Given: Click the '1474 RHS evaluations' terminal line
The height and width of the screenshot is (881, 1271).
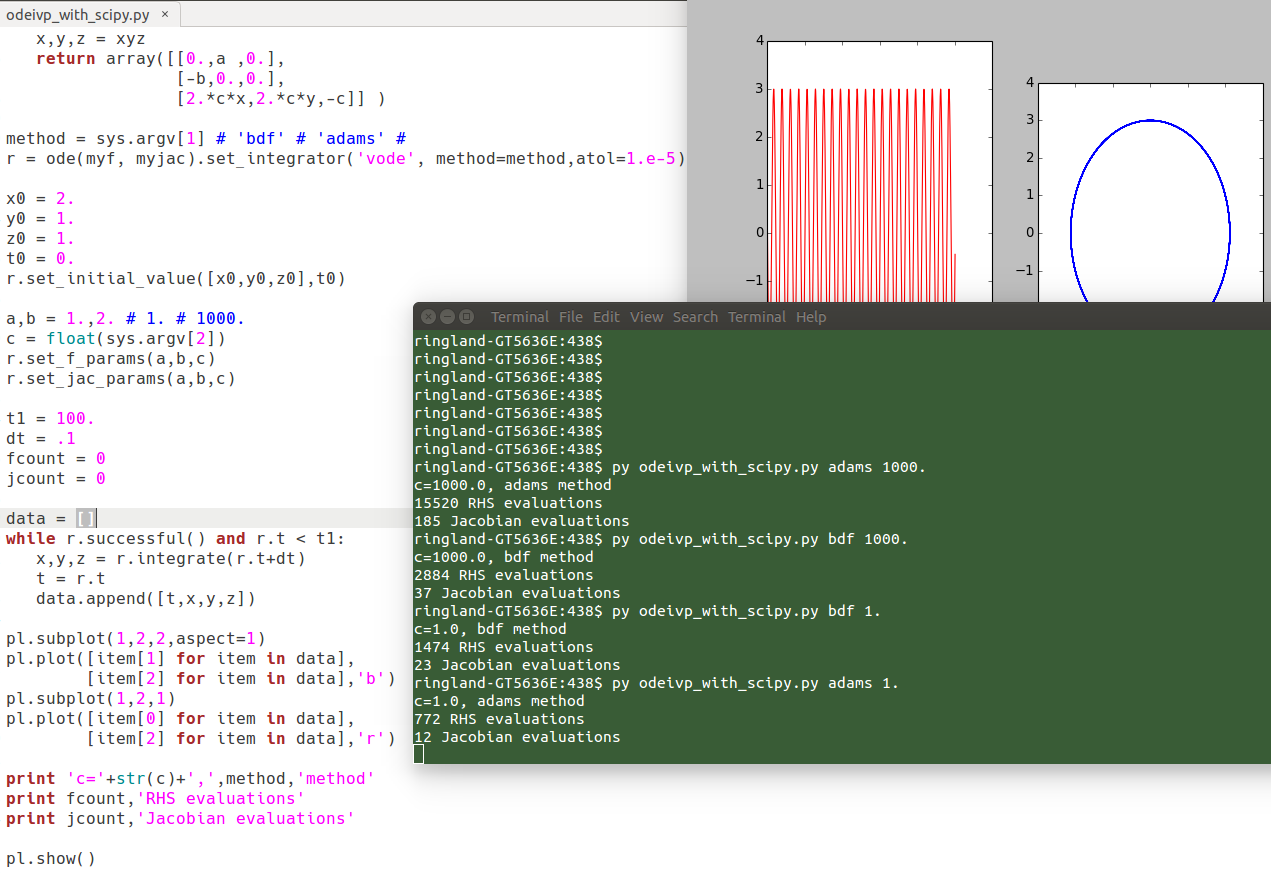Looking at the screenshot, I should (x=503, y=647).
